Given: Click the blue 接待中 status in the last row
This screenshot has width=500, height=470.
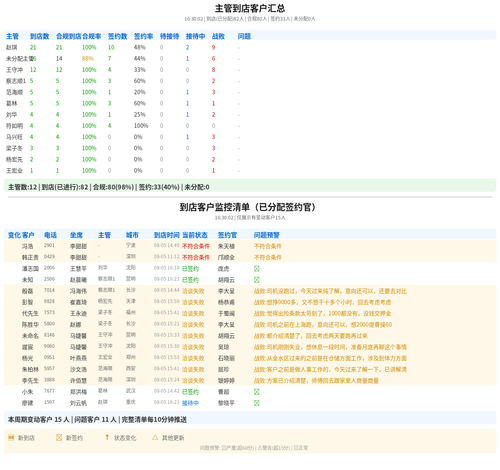Looking at the screenshot, I should [x=190, y=403].
